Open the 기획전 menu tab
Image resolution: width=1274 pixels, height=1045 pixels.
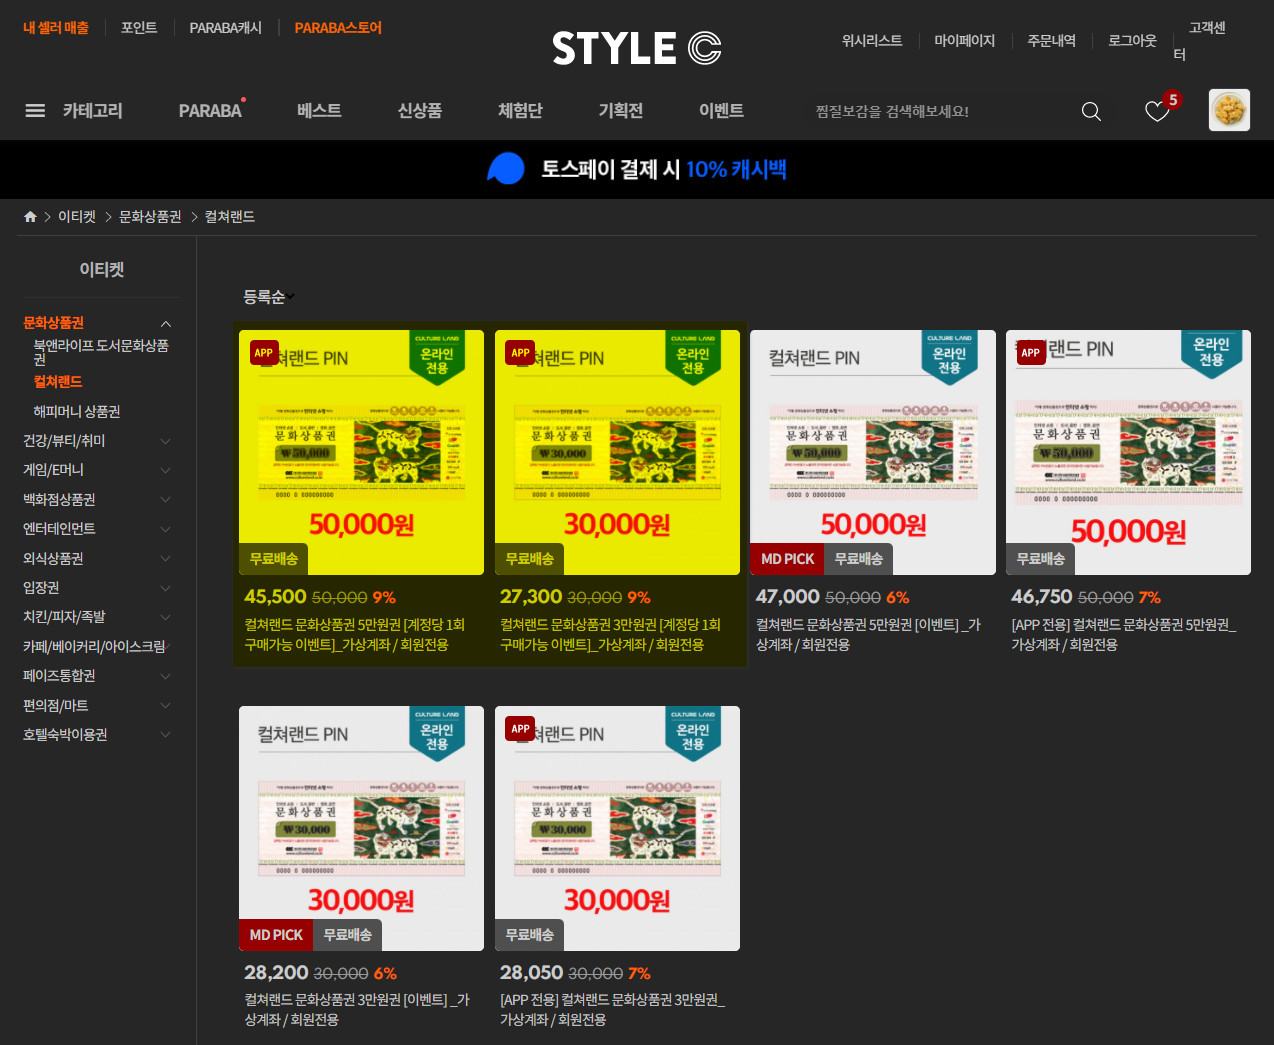tap(621, 111)
